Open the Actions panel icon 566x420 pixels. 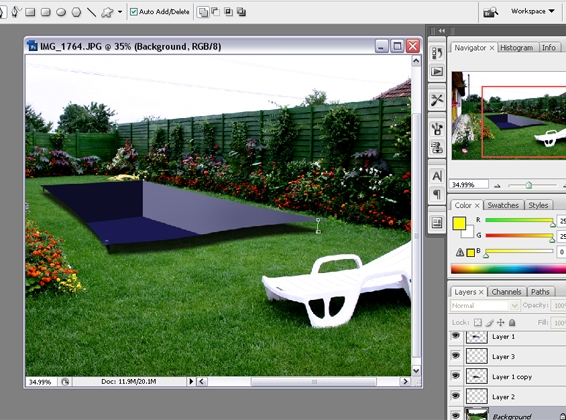(437, 71)
